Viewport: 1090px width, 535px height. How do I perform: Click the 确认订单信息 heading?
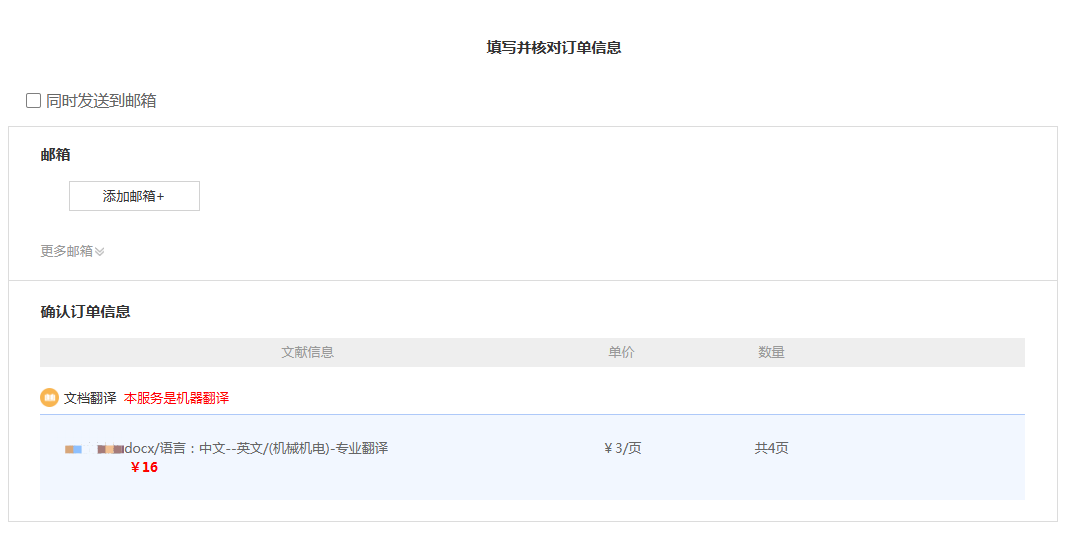[x=86, y=311]
